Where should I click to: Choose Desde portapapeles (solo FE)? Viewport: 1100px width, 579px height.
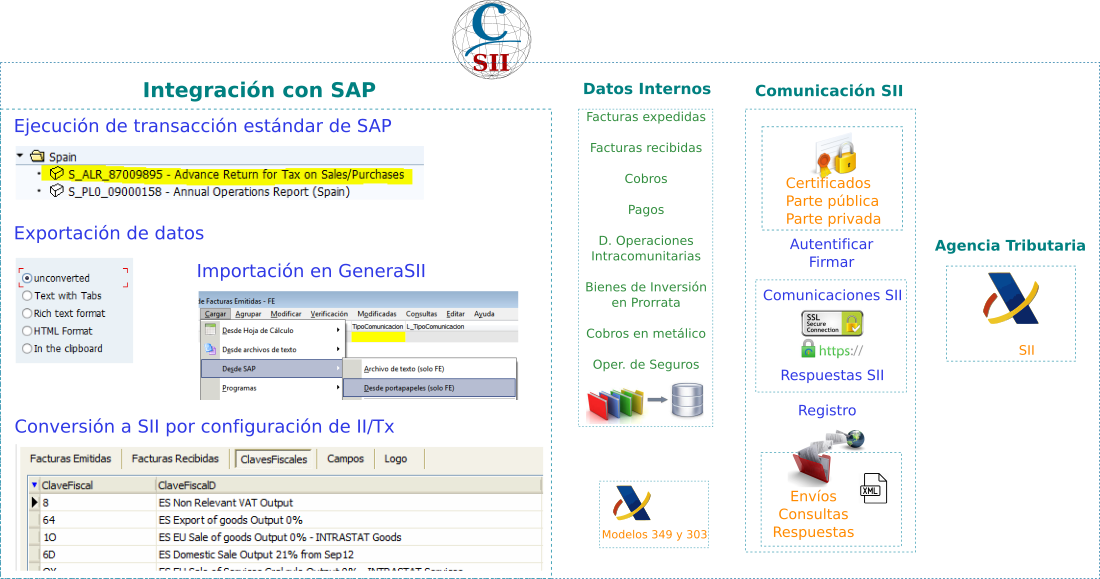(429, 387)
